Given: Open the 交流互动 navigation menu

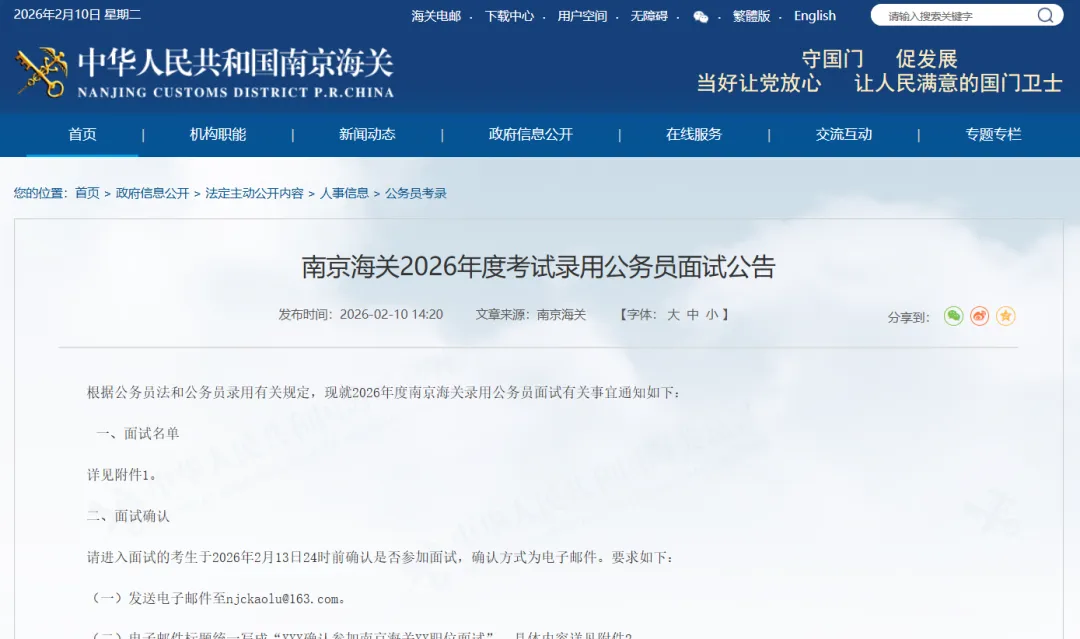Looking at the screenshot, I should coord(844,134).
